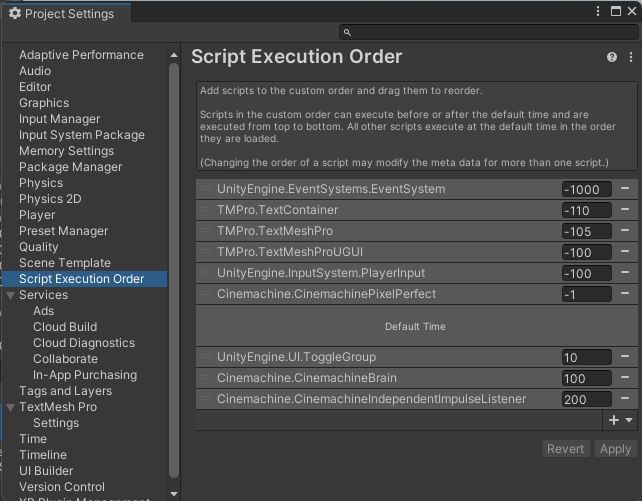Grab the drag handle of CinemachineBrain row
The image size is (642, 501).
(x=206, y=377)
